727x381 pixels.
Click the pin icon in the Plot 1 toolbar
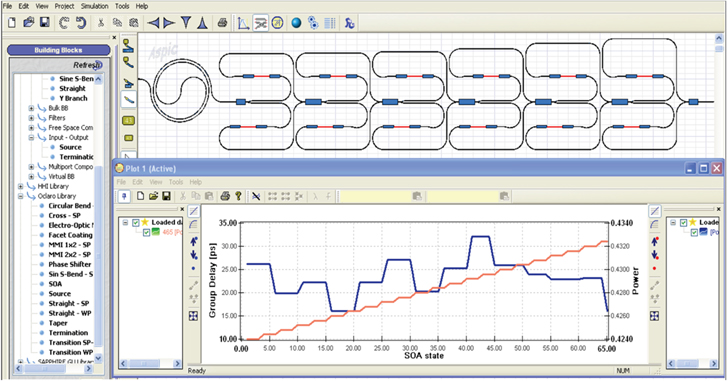(x=124, y=197)
